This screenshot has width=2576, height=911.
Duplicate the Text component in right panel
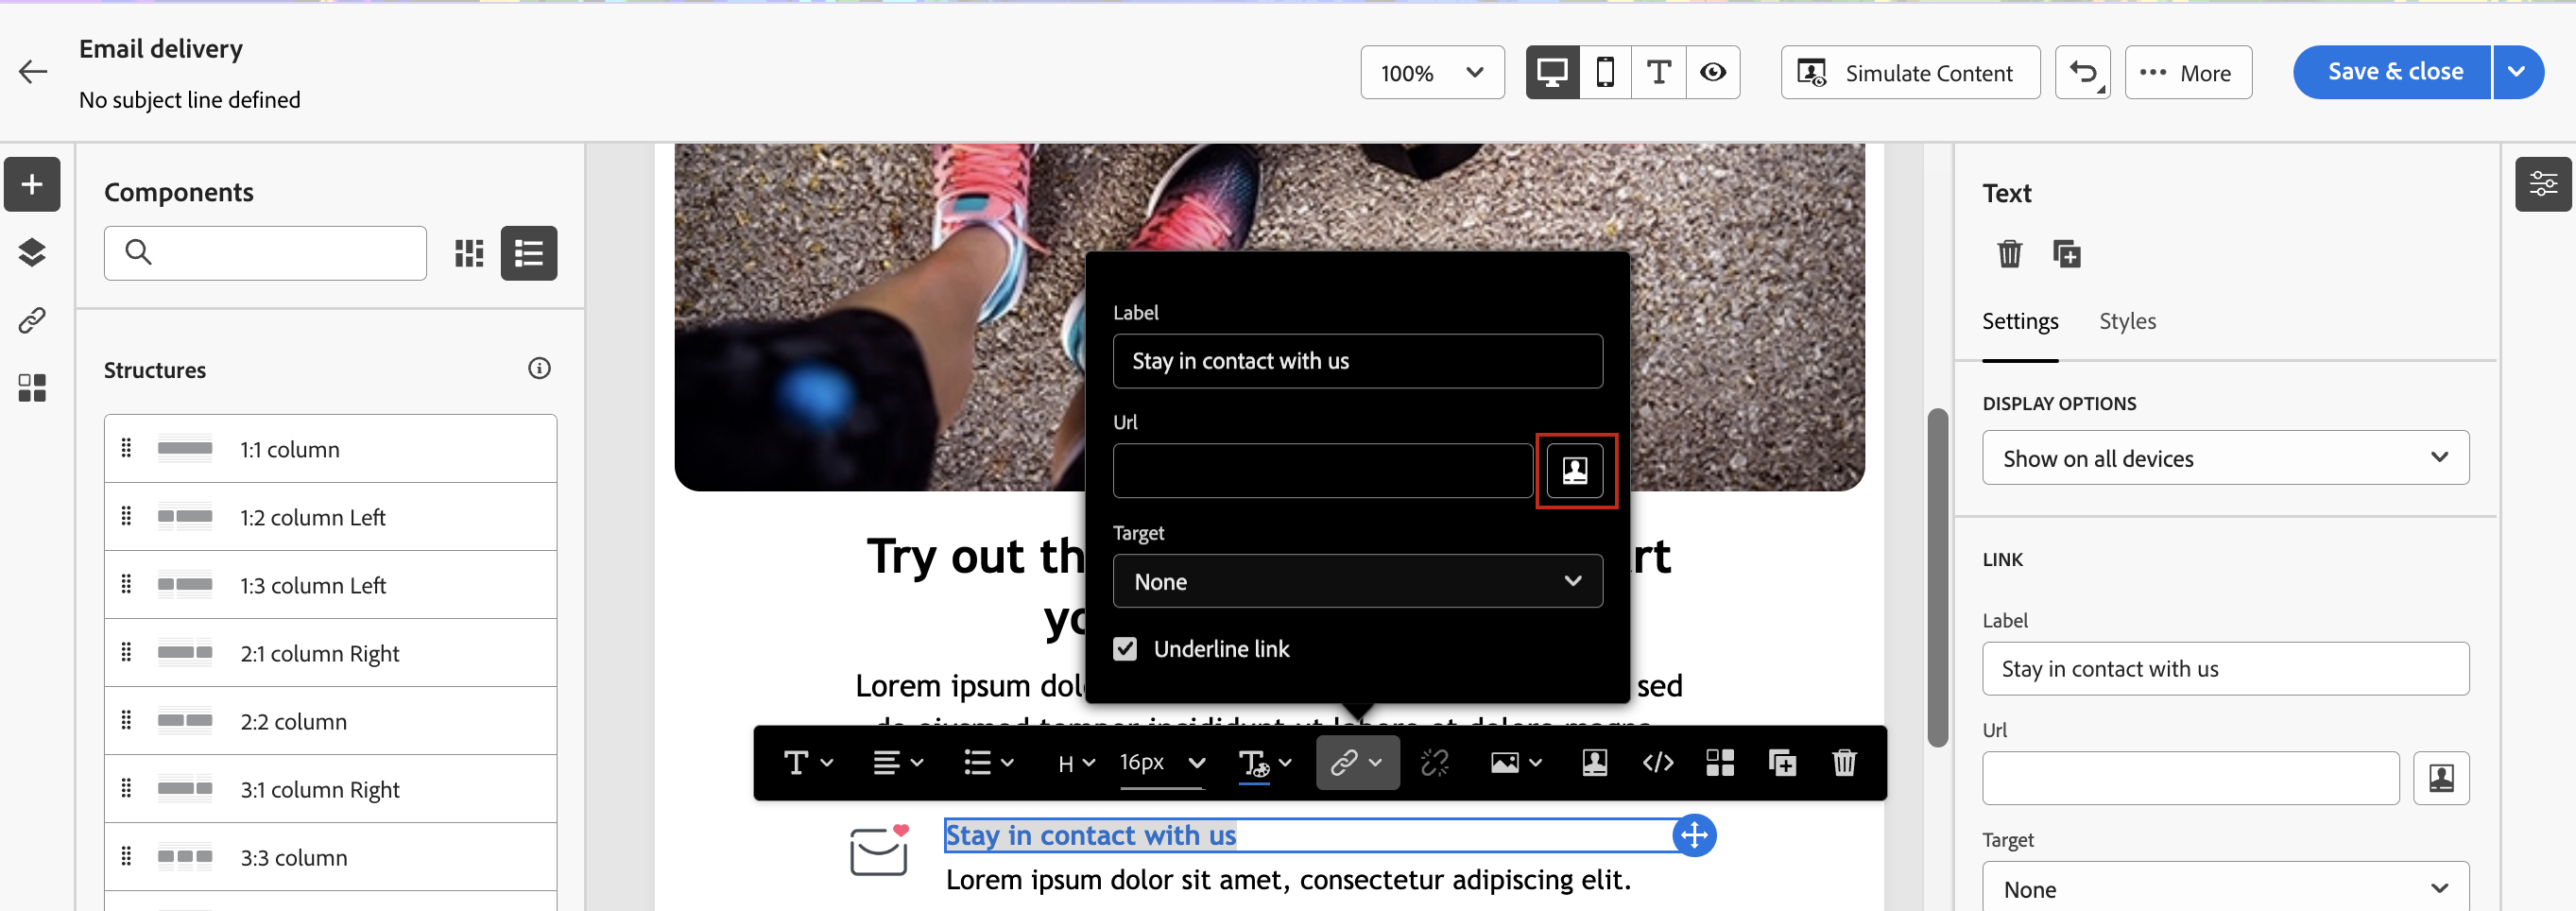point(2066,254)
